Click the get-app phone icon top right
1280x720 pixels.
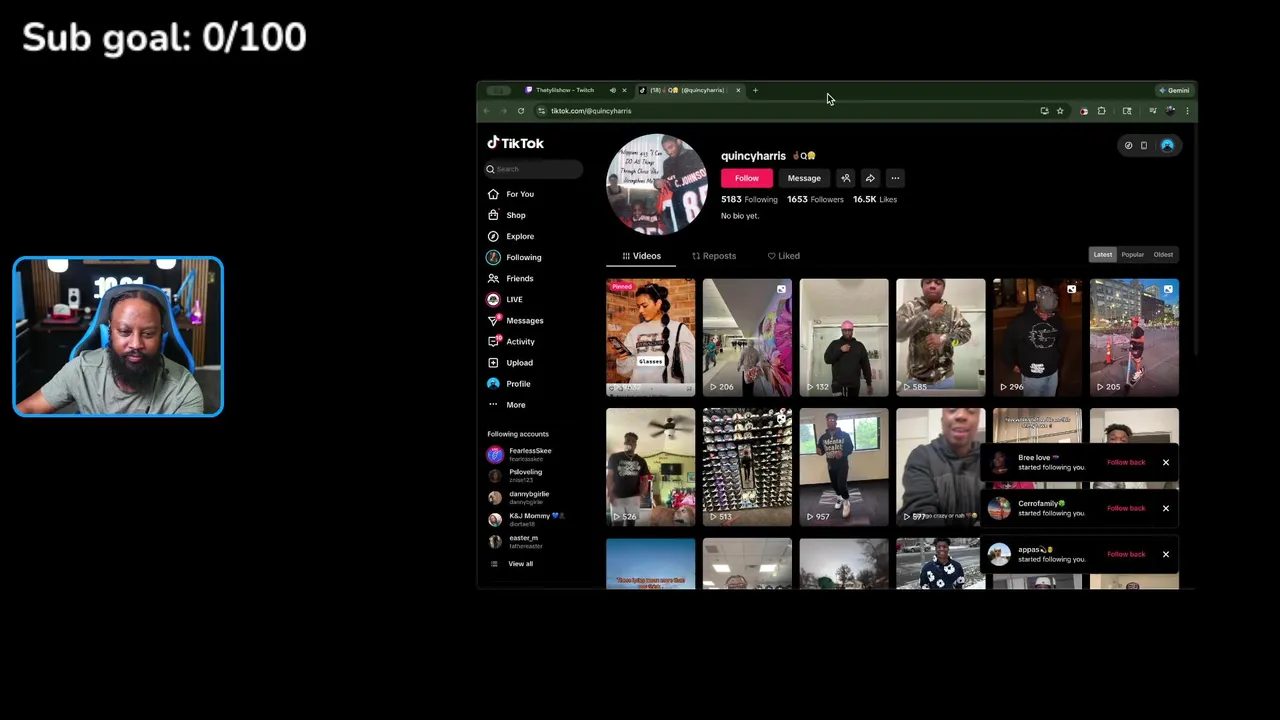coord(1144,146)
